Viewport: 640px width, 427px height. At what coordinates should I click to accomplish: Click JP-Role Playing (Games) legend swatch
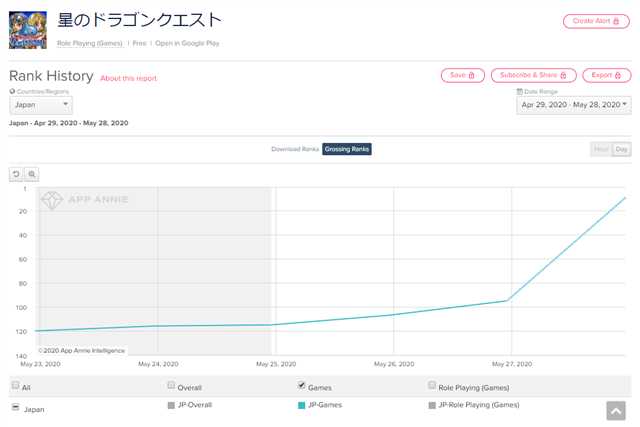tap(432, 405)
